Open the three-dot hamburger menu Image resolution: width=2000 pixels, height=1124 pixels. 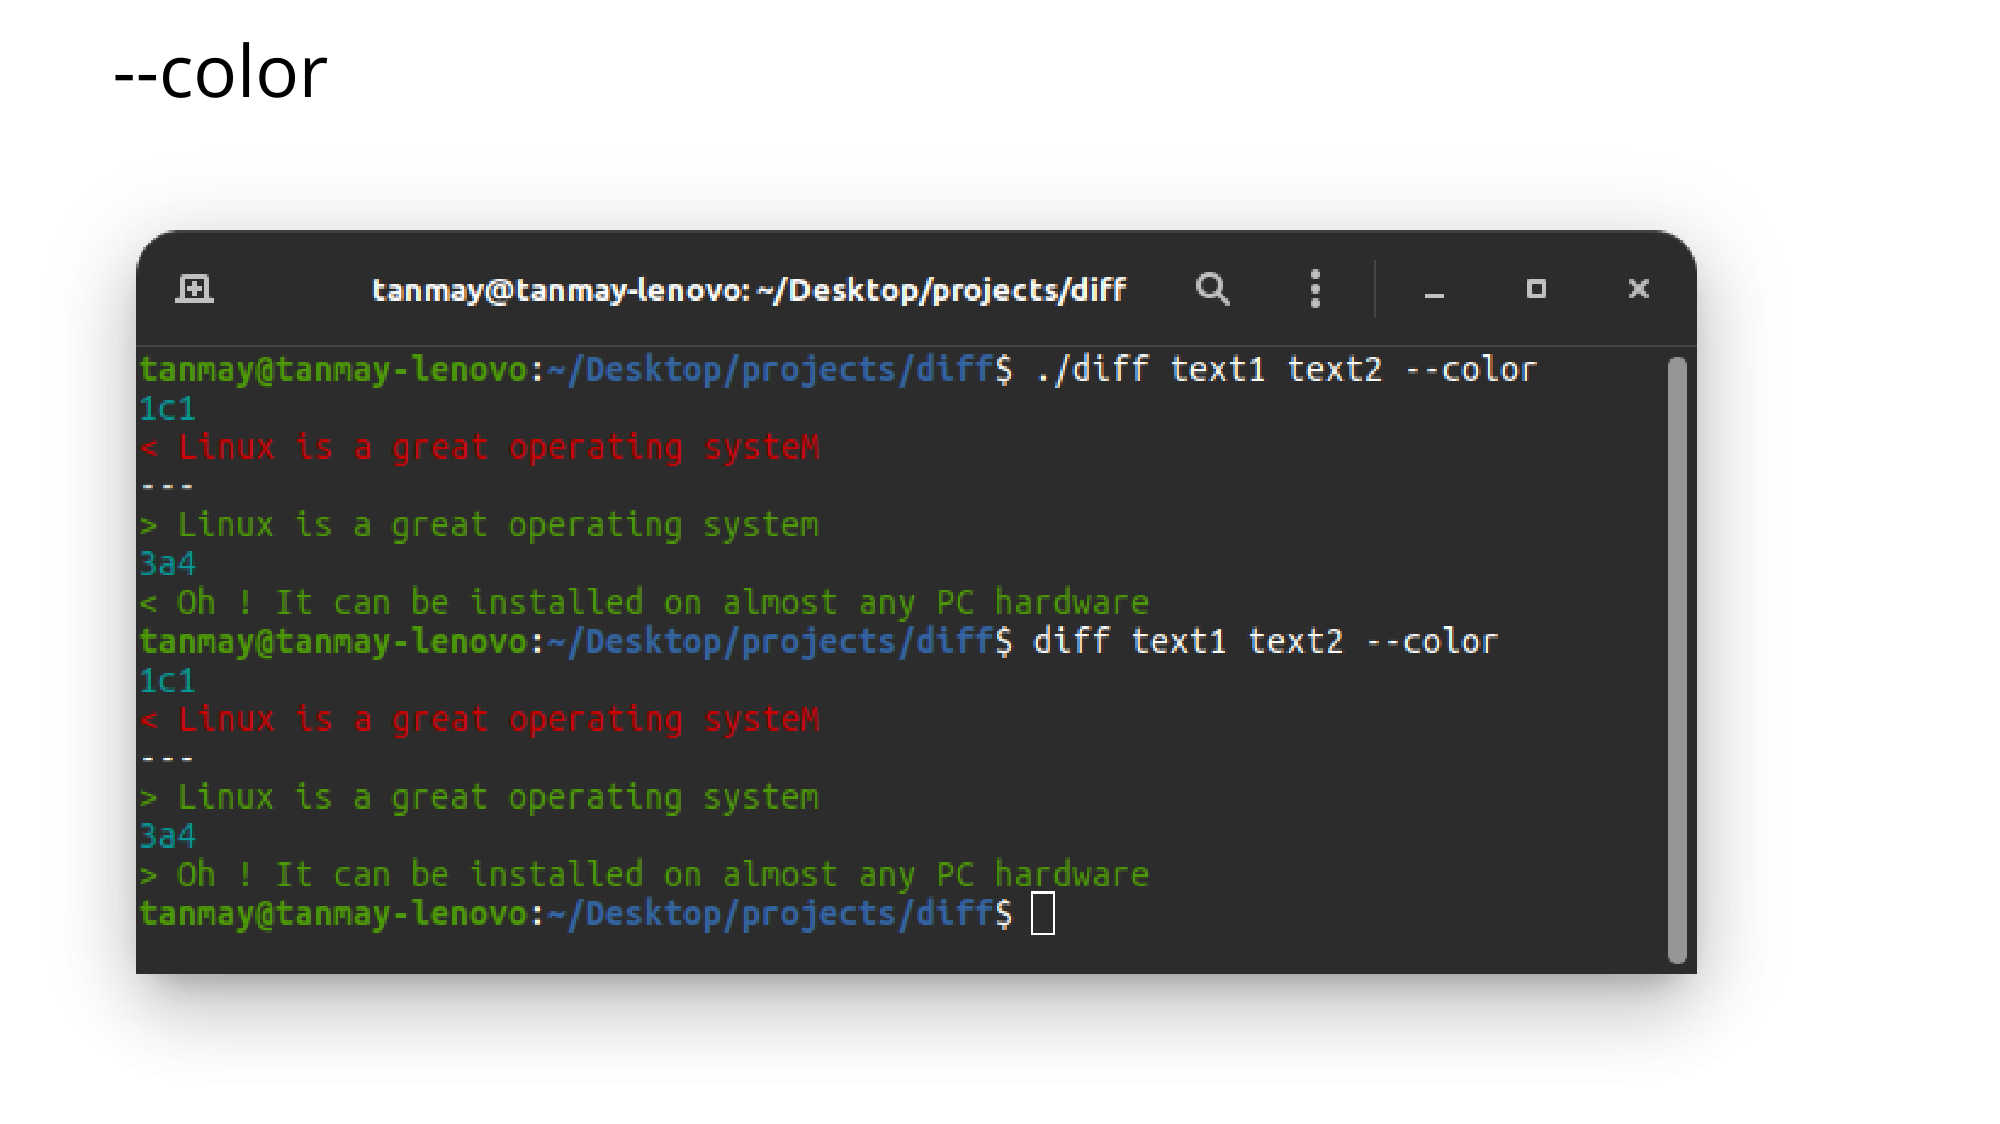1315,289
